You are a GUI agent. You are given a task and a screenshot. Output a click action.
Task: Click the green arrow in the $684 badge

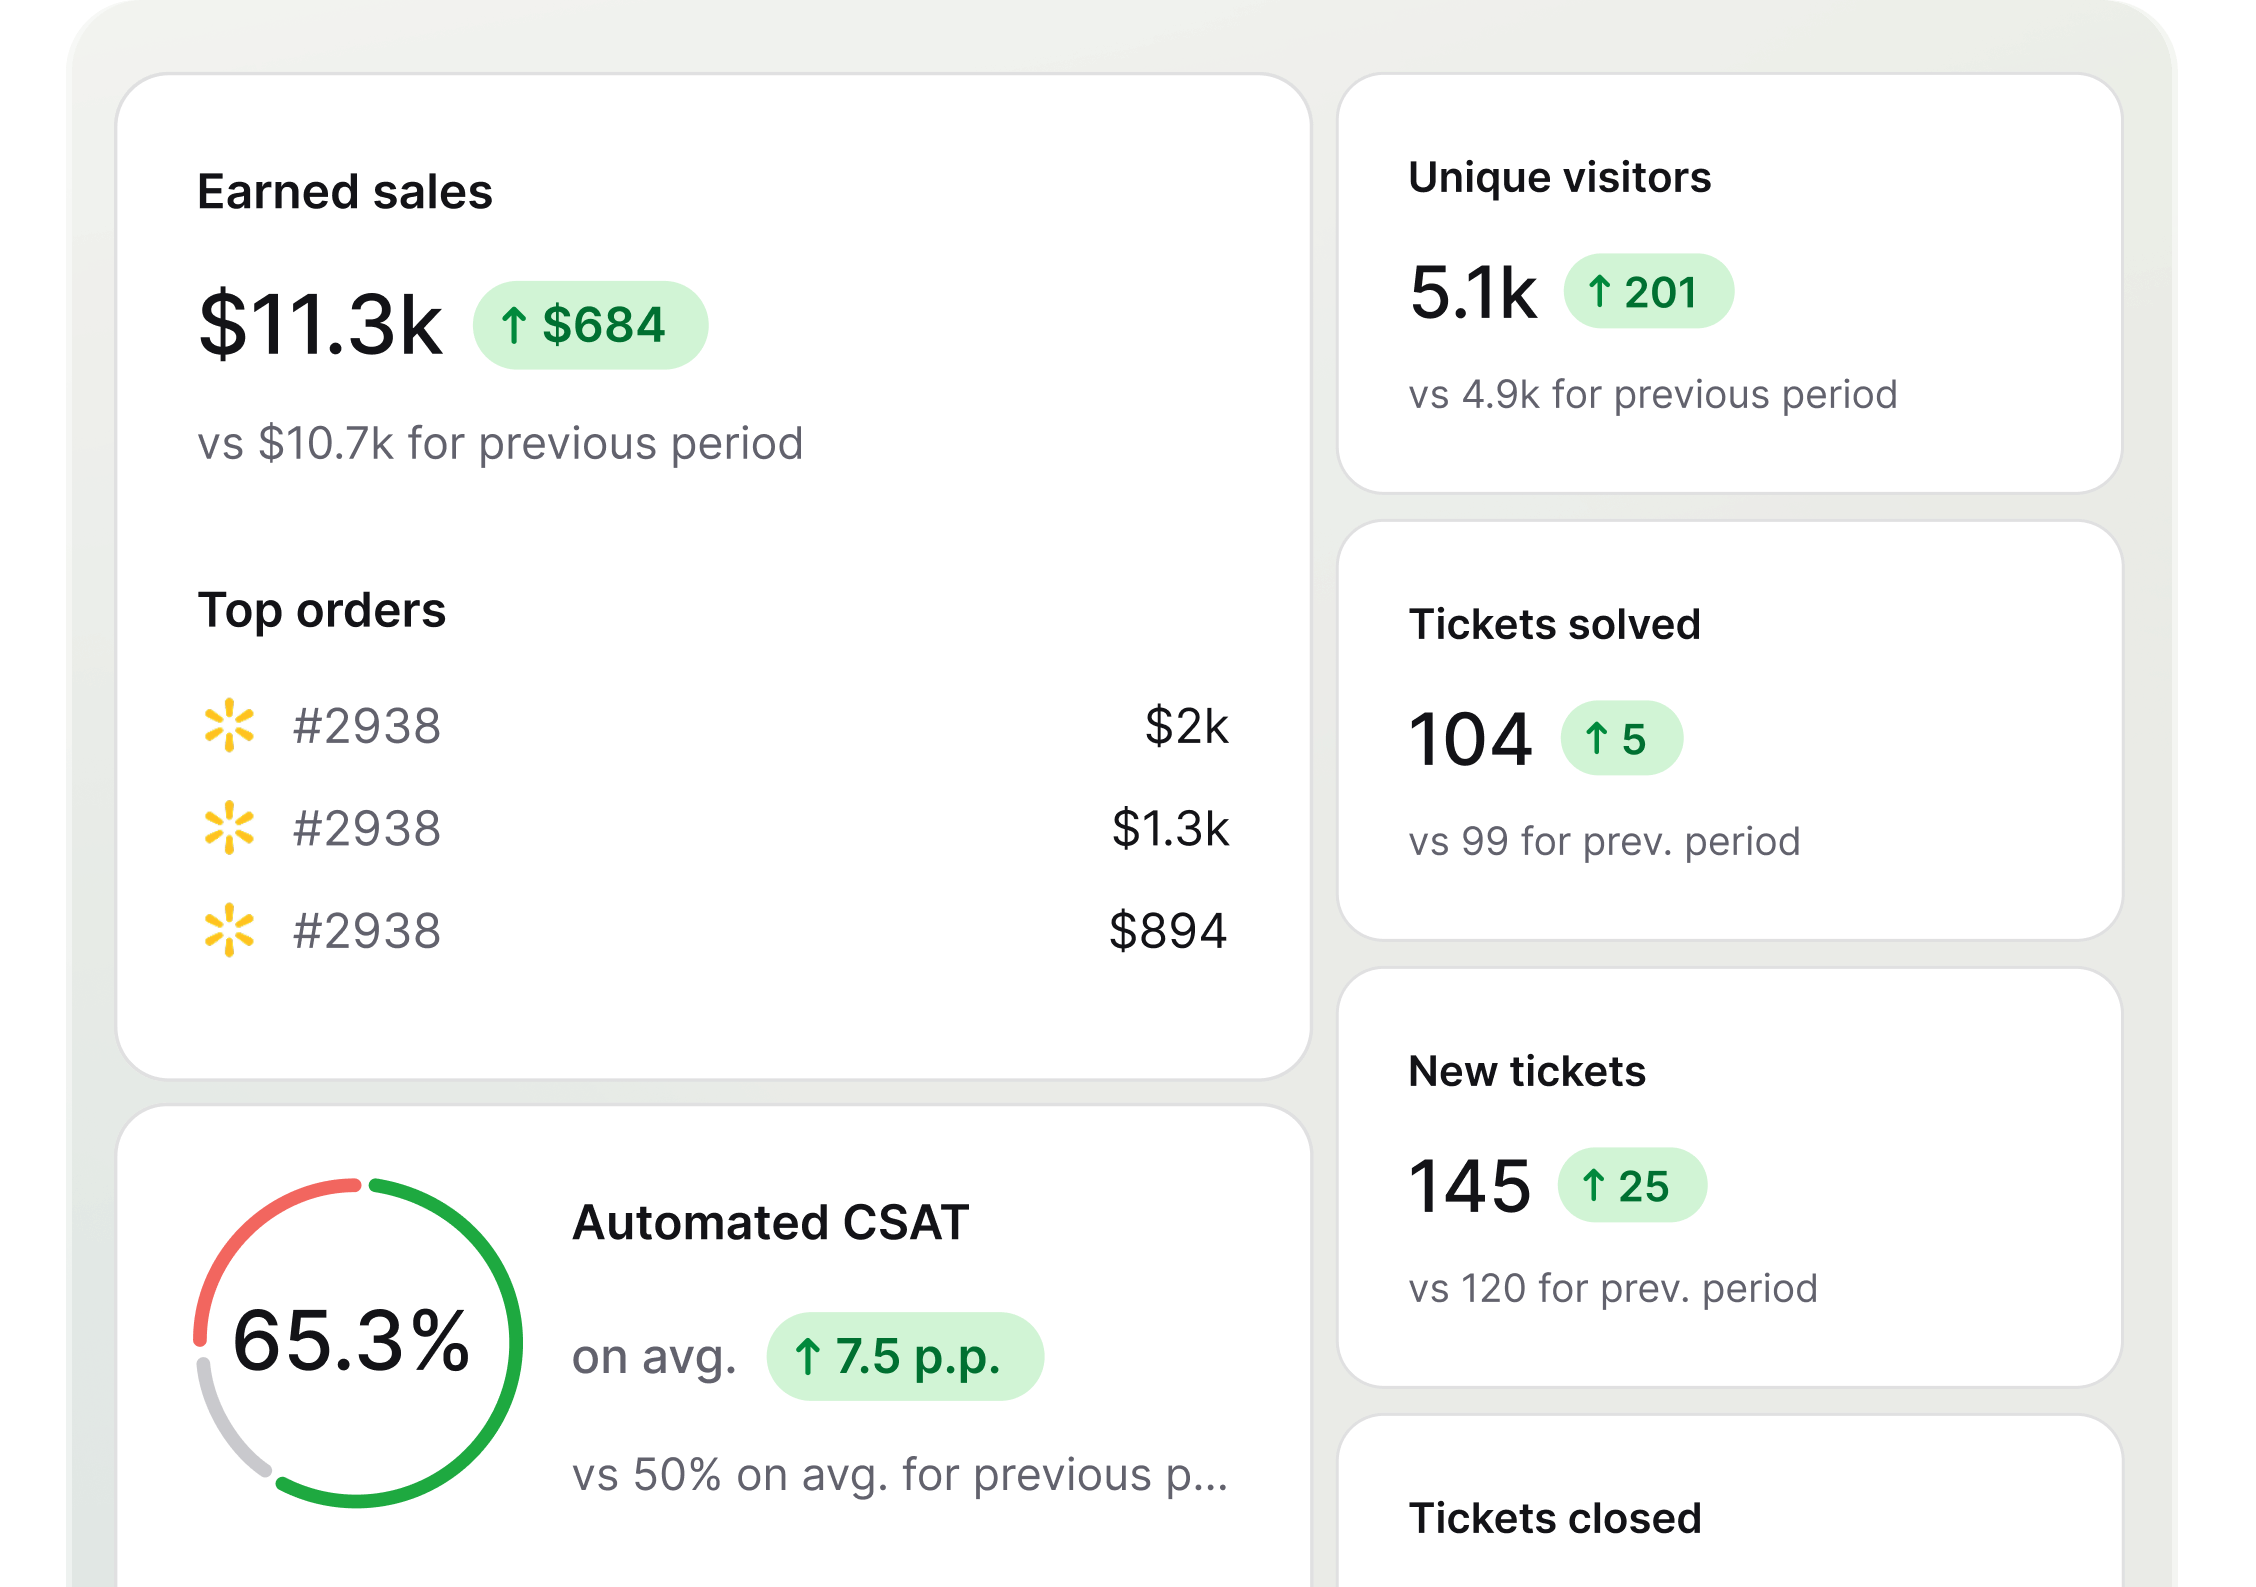click(514, 325)
